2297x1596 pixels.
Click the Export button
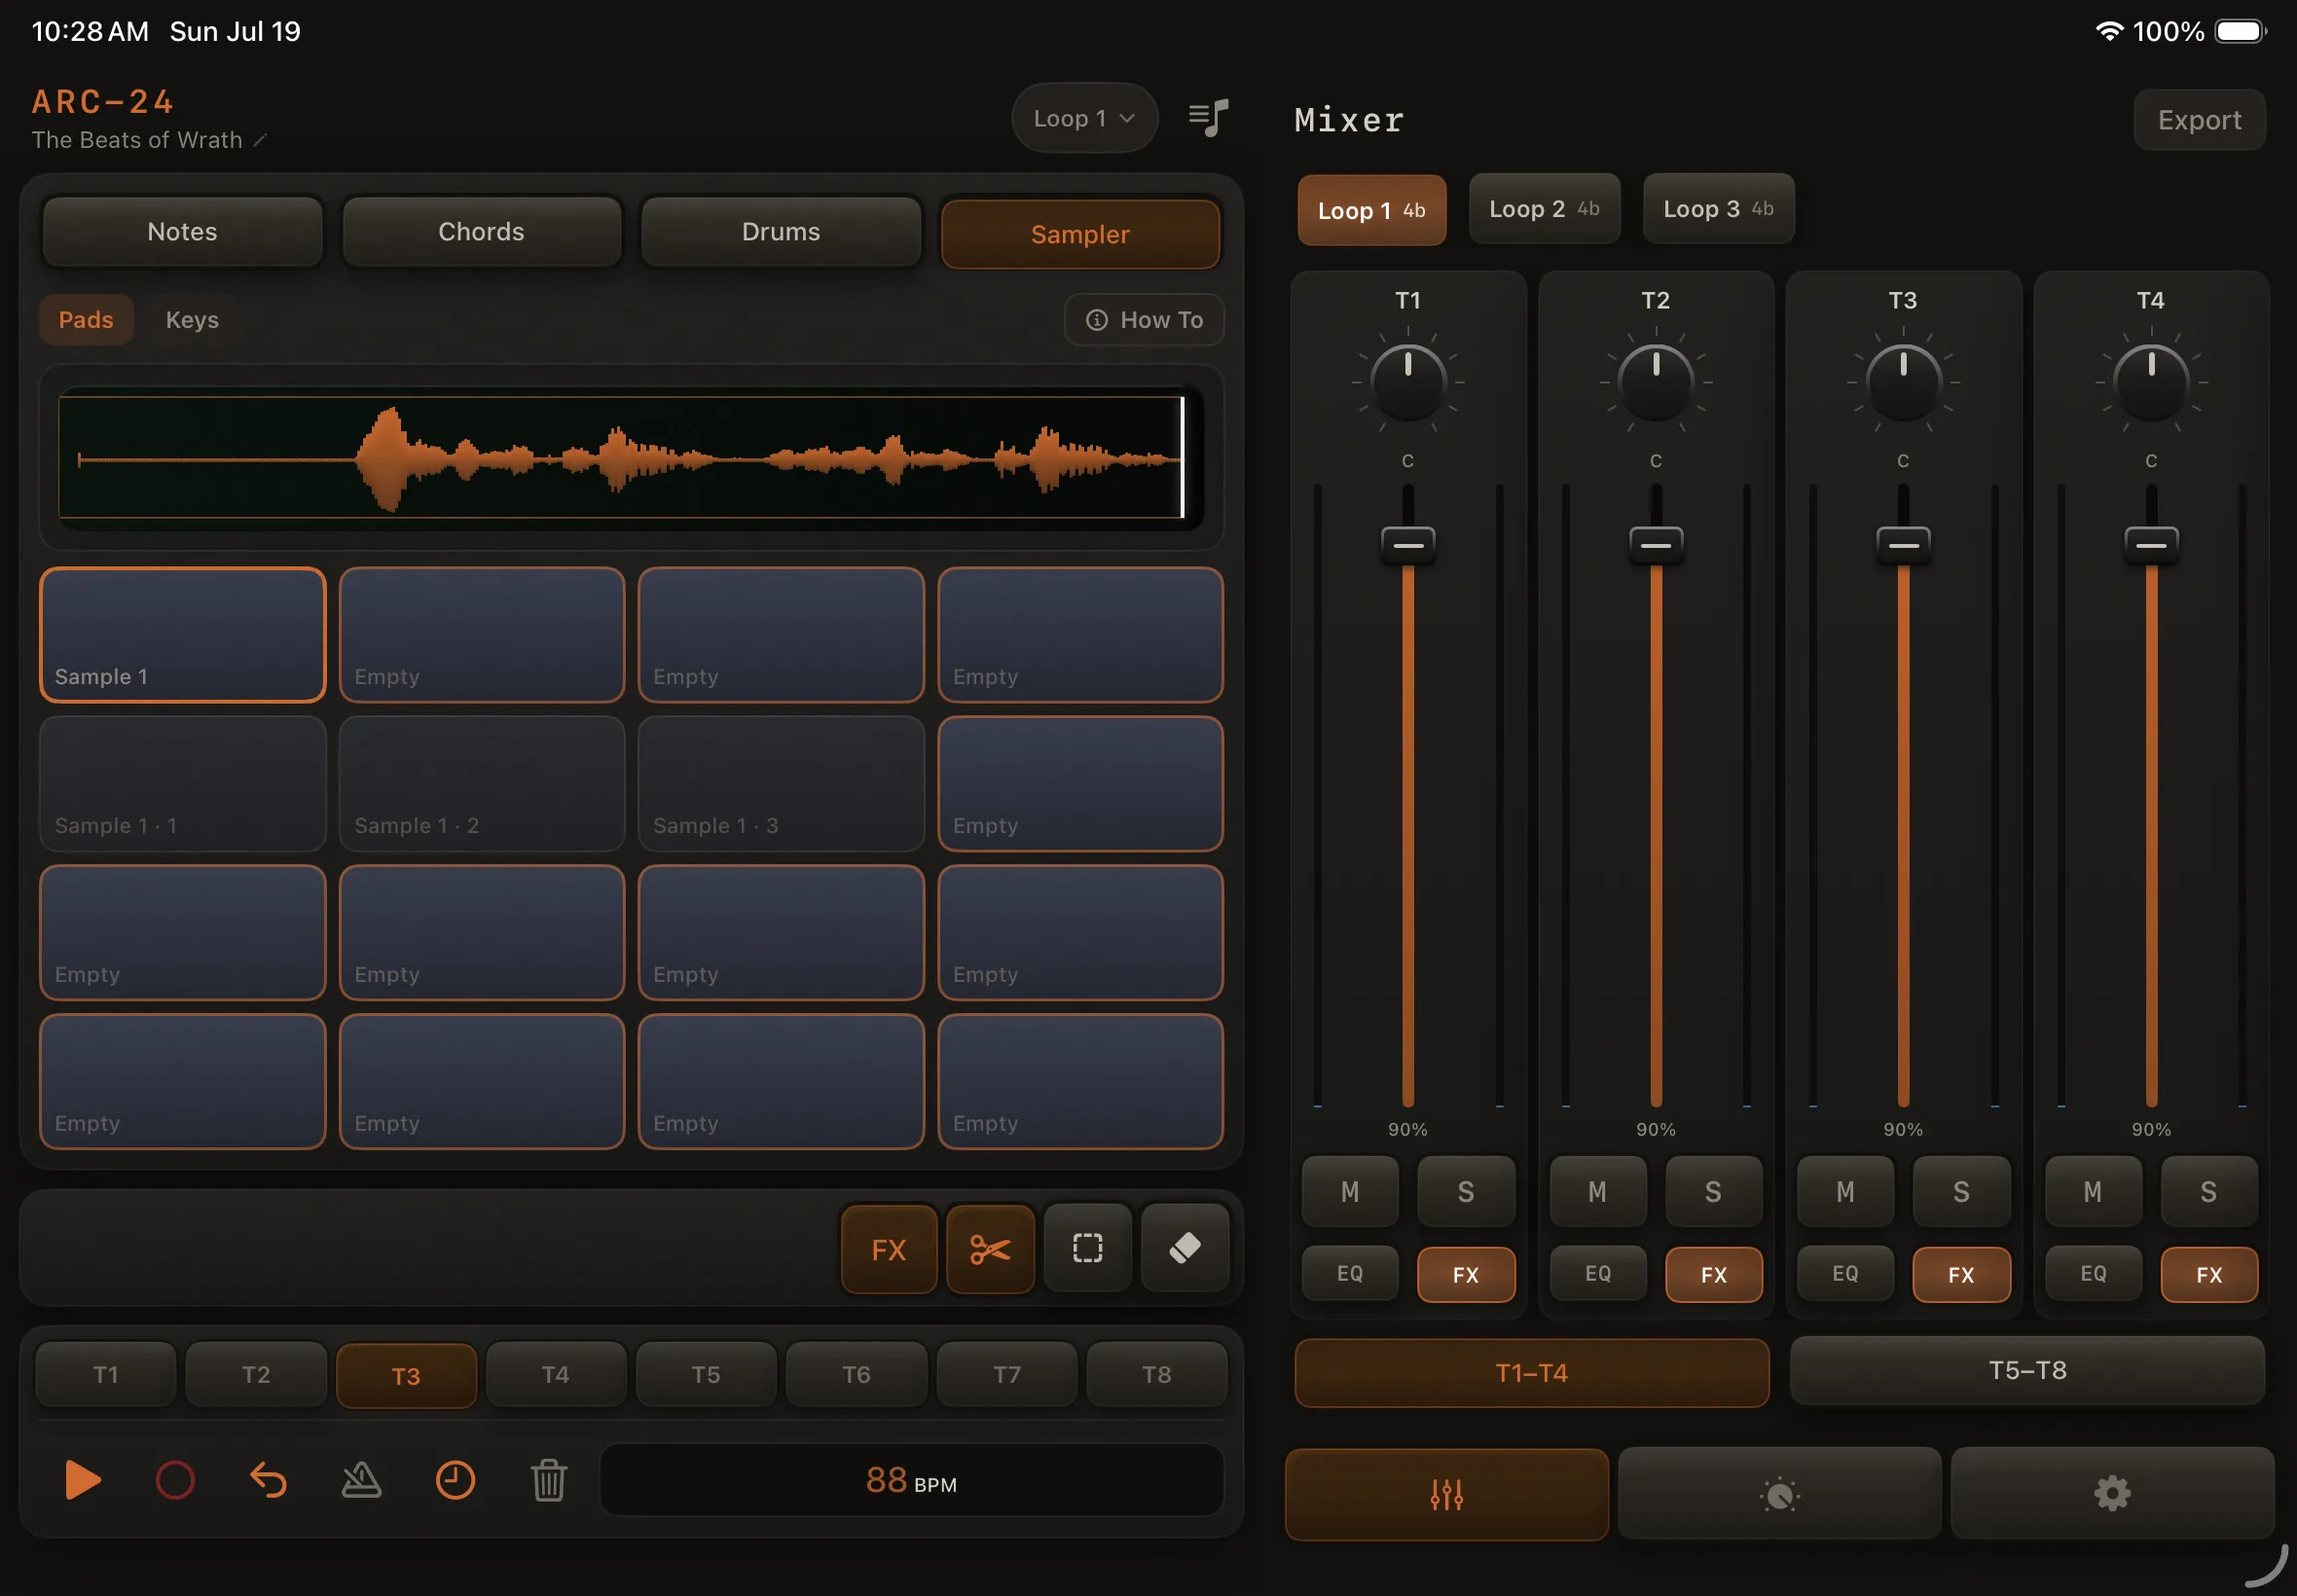(x=2199, y=120)
